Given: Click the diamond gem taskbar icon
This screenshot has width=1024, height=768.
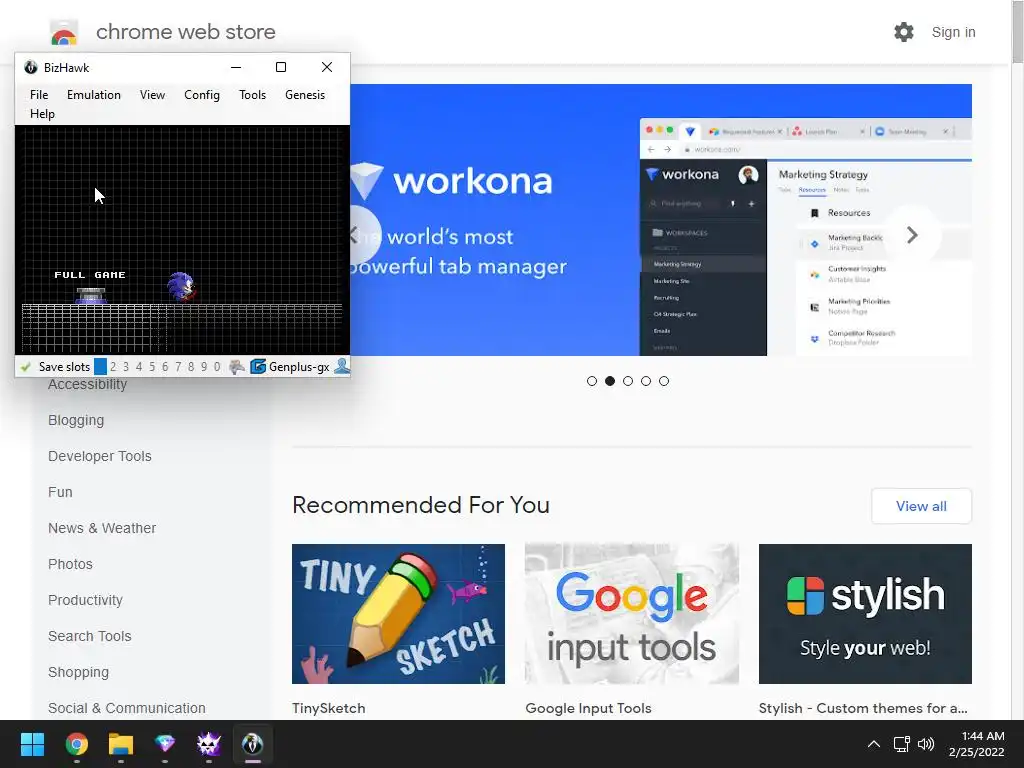Looking at the screenshot, I should tap(165, 744).
